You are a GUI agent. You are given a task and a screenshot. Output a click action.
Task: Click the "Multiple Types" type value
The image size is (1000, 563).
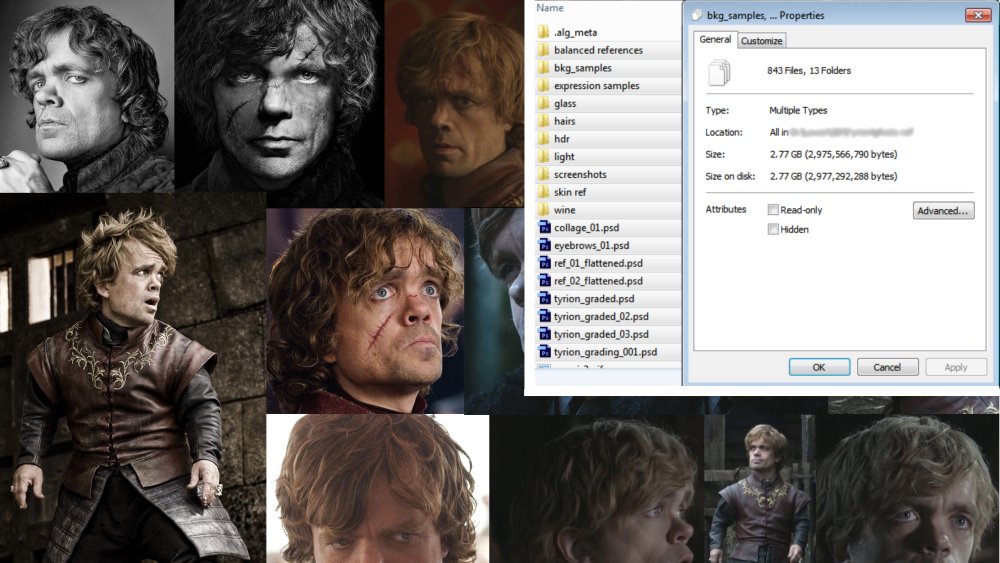[798, 110]
